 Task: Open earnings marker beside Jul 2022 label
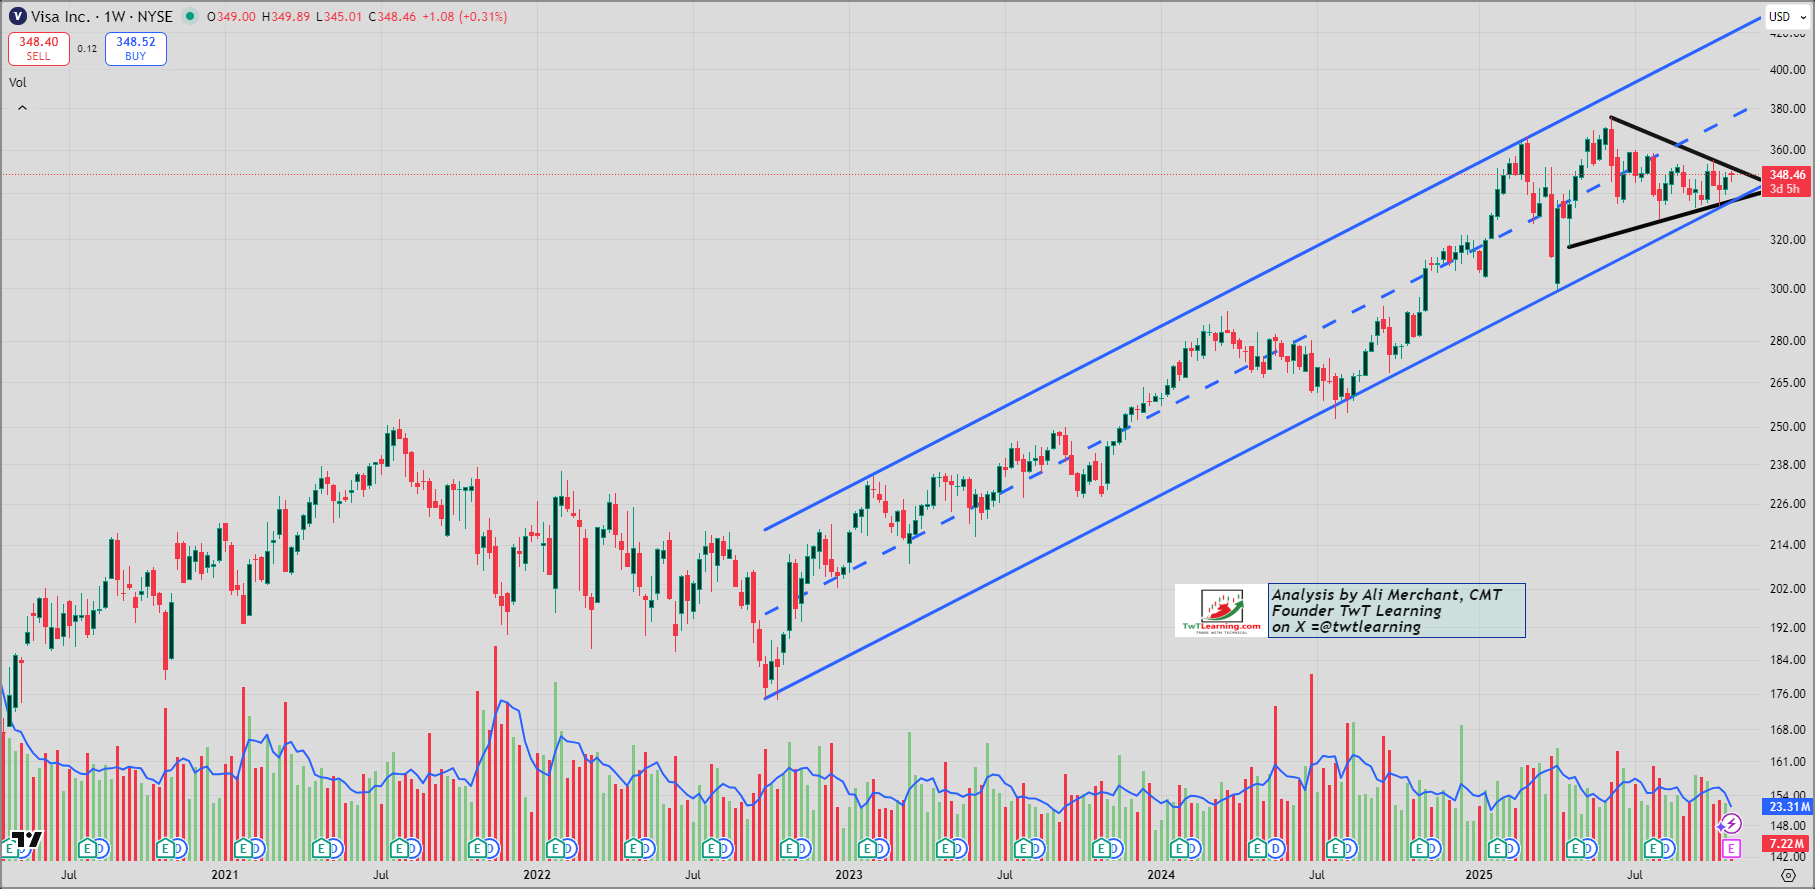tap(712, 849)
